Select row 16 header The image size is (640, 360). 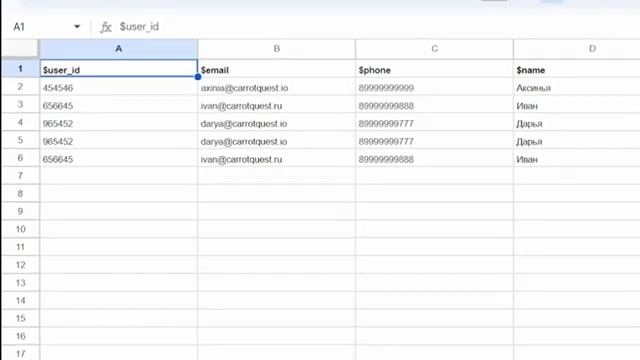coord(20,336)
